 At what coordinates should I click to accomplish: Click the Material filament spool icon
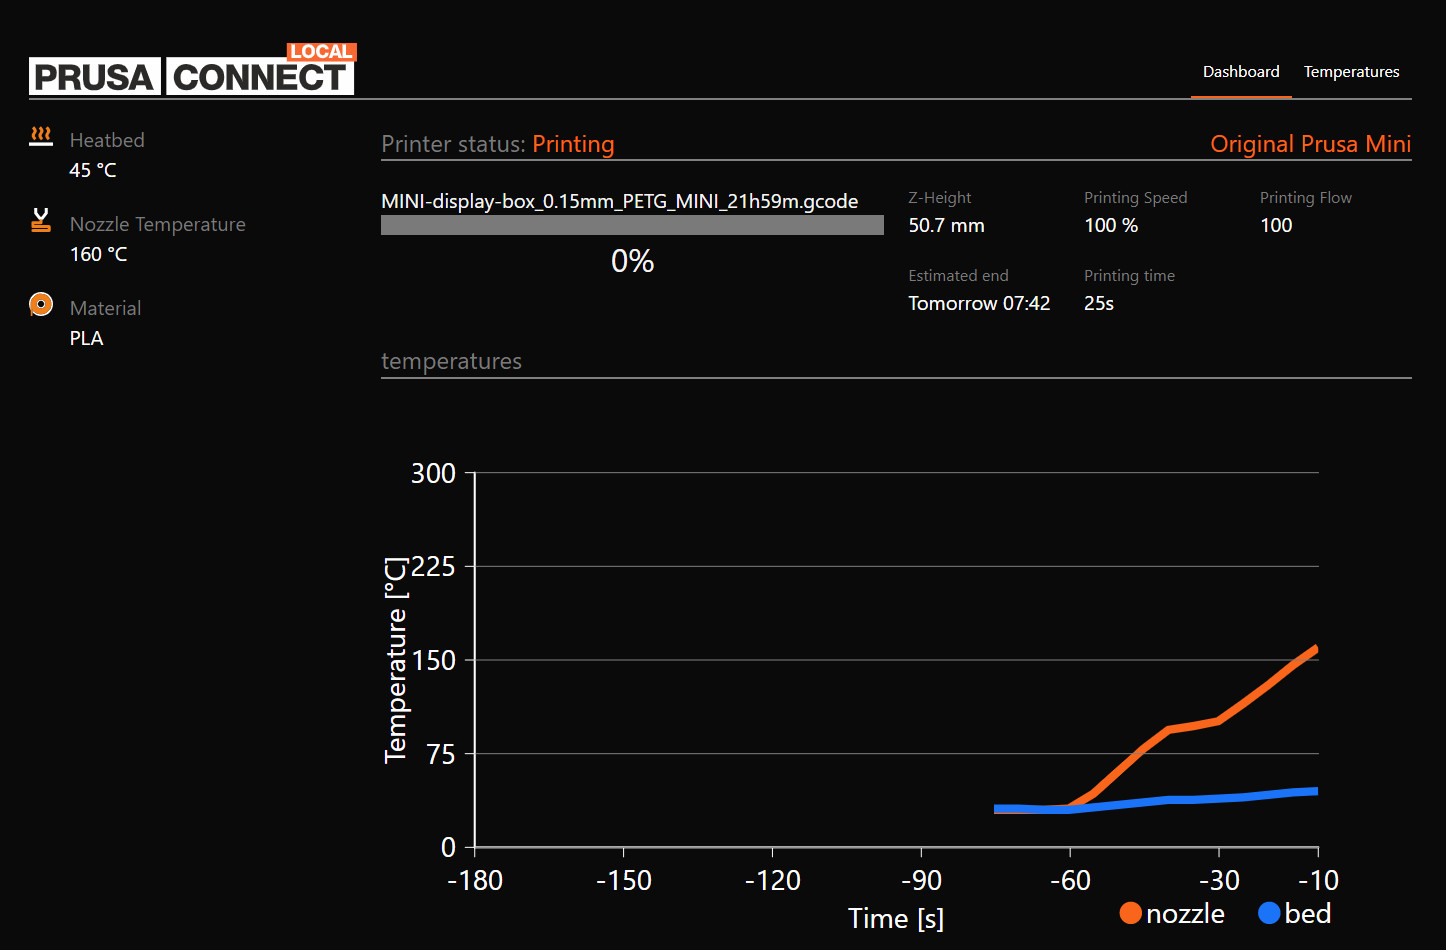click(41, 304)
